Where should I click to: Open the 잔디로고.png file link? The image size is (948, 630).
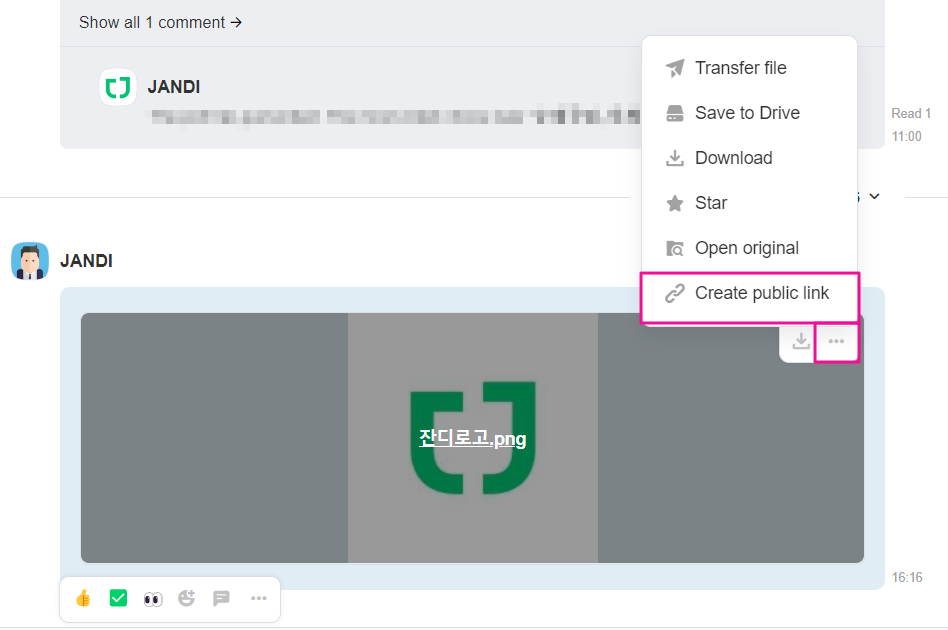pyautogui.click(x=472, y=438)
